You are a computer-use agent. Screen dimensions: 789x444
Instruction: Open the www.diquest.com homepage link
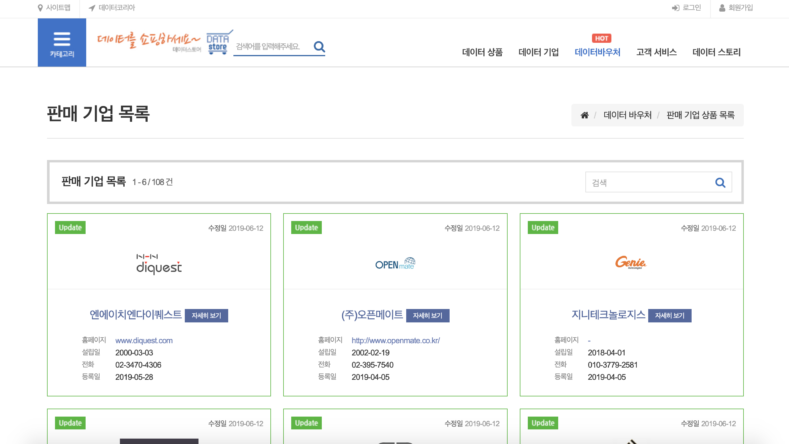point(144,340)
